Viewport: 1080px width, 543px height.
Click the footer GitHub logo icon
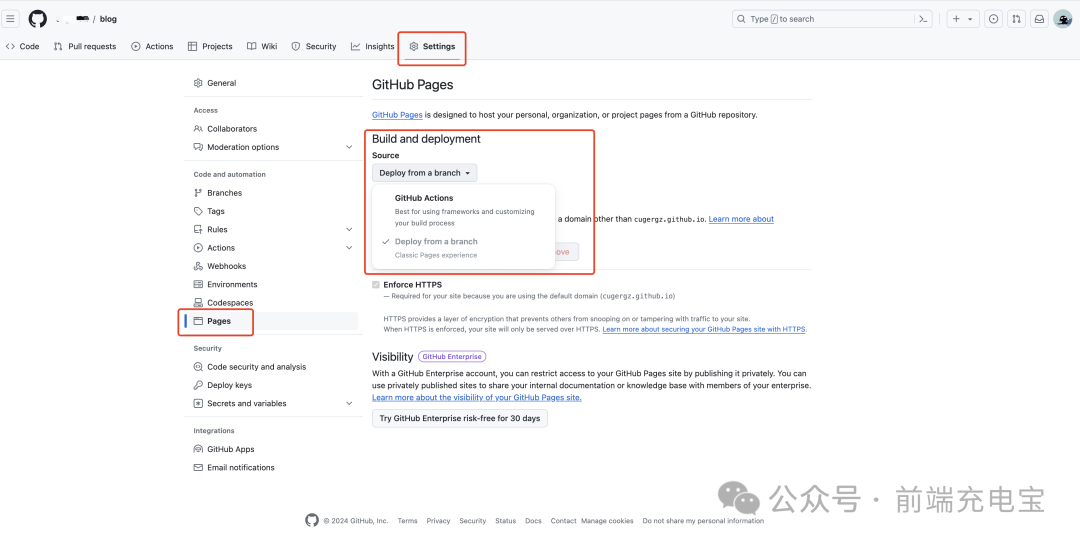[x=312, y=520]
